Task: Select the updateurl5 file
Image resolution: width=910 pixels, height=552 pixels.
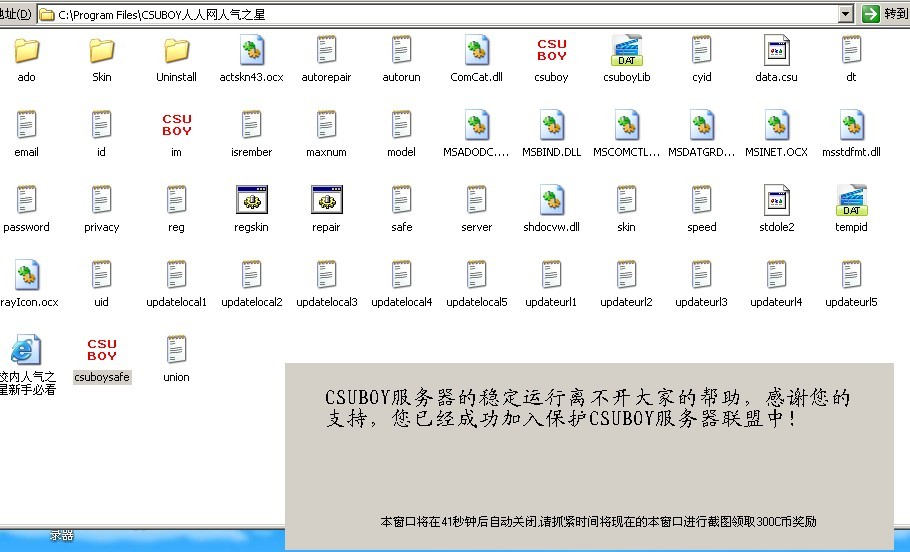Action: 851,275
